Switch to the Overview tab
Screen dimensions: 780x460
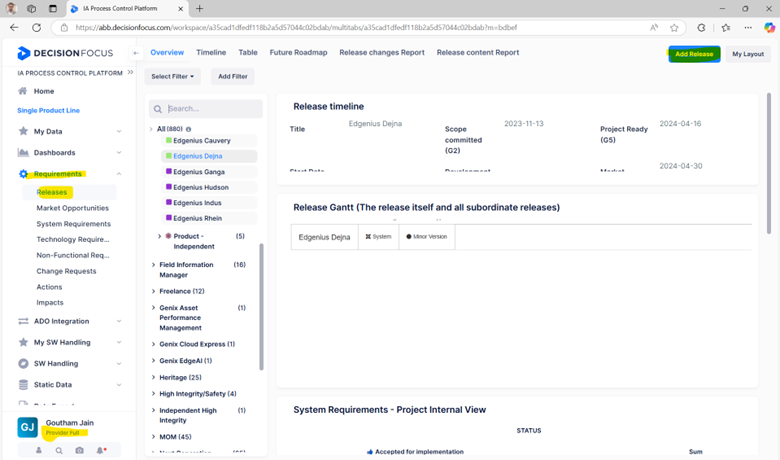click(x=167, y=52)
